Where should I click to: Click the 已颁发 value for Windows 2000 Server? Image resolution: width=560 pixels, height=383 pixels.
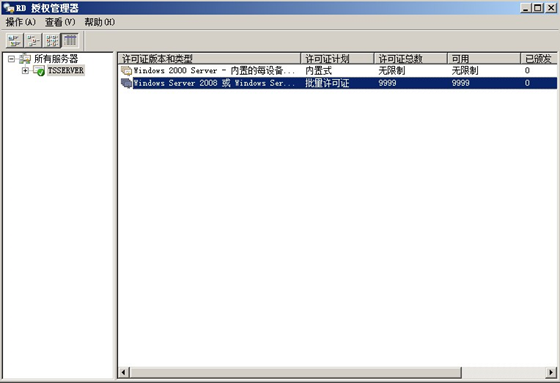coord(527,70)
